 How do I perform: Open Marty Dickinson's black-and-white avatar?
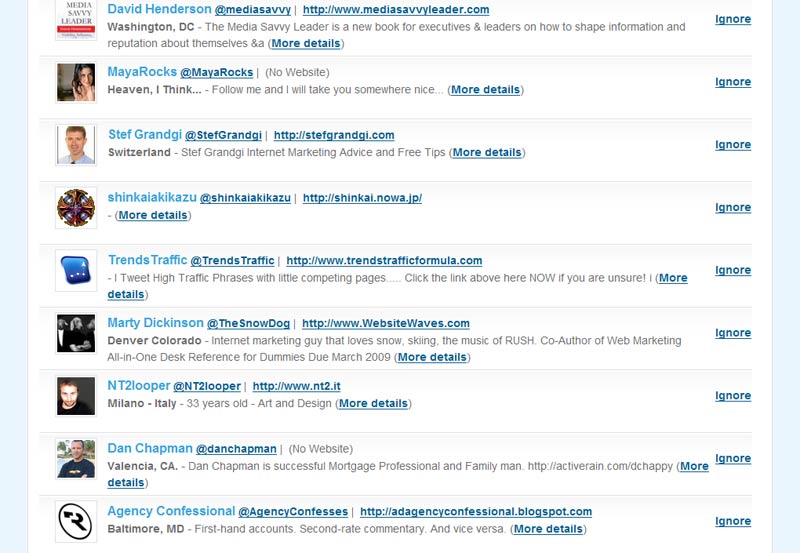click(76, 333)
